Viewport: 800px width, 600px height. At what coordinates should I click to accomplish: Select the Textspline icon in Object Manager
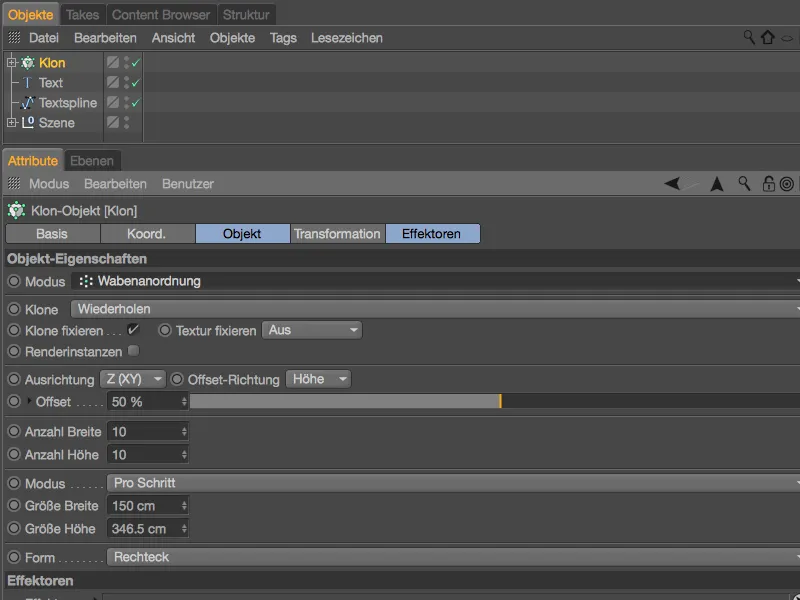(x=27, y=102)
